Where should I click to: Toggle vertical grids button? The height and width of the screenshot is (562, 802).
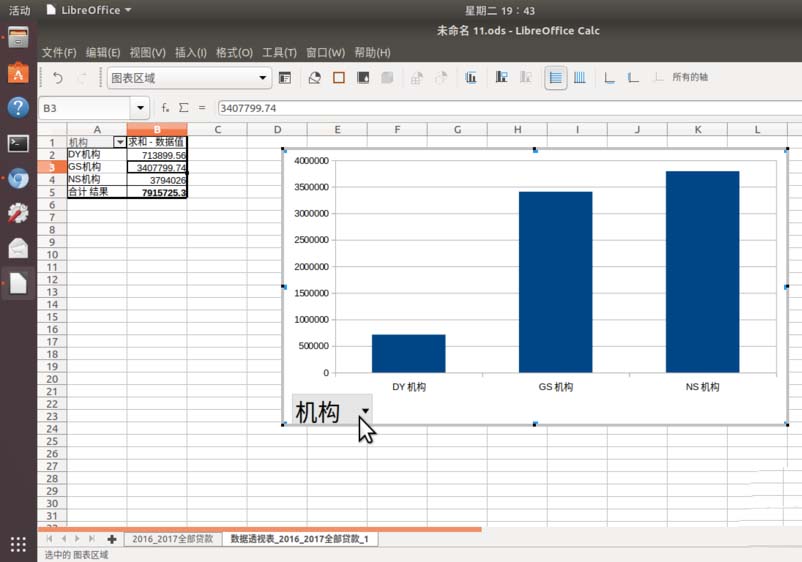579,78
